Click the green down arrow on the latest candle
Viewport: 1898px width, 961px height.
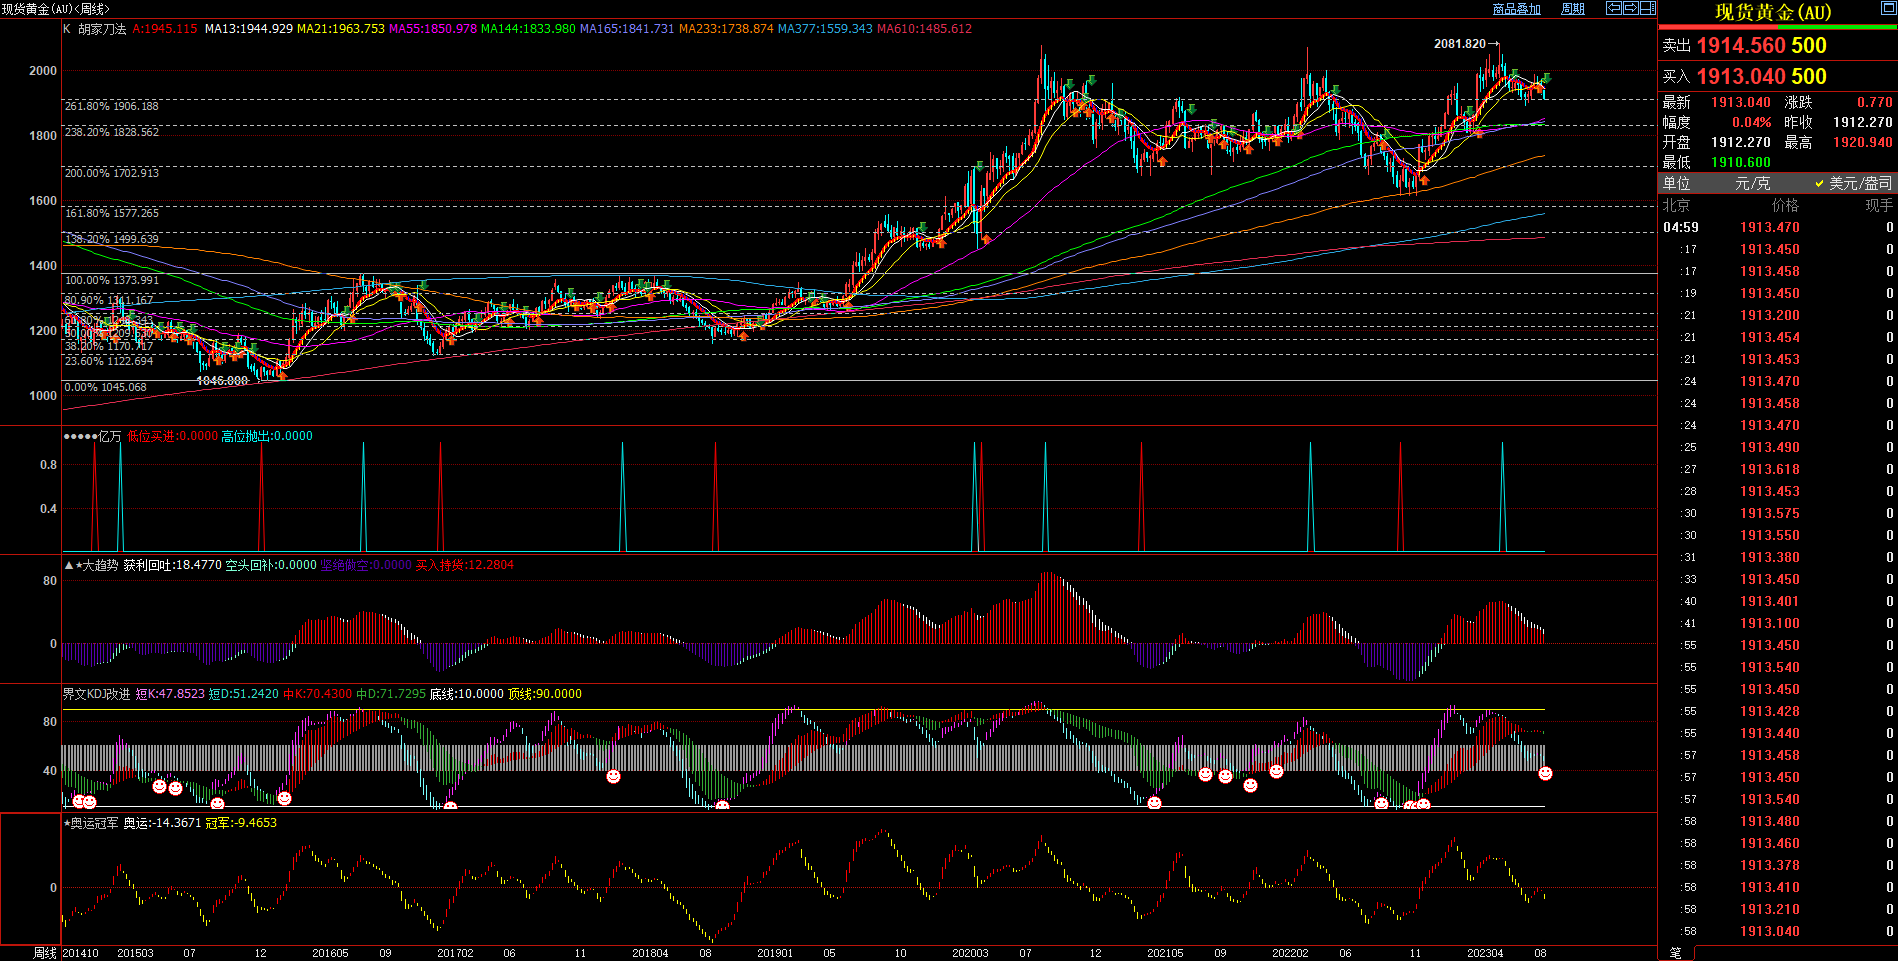[x=1547, y=78]
